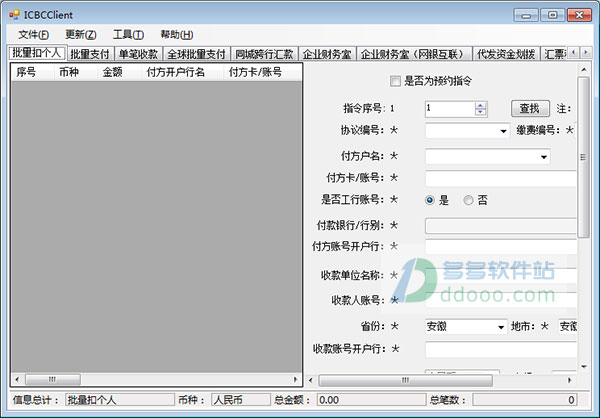600x418 pixels.
Task: Switch to the 同城跨行汇款 tab
Action: point(264,54)
